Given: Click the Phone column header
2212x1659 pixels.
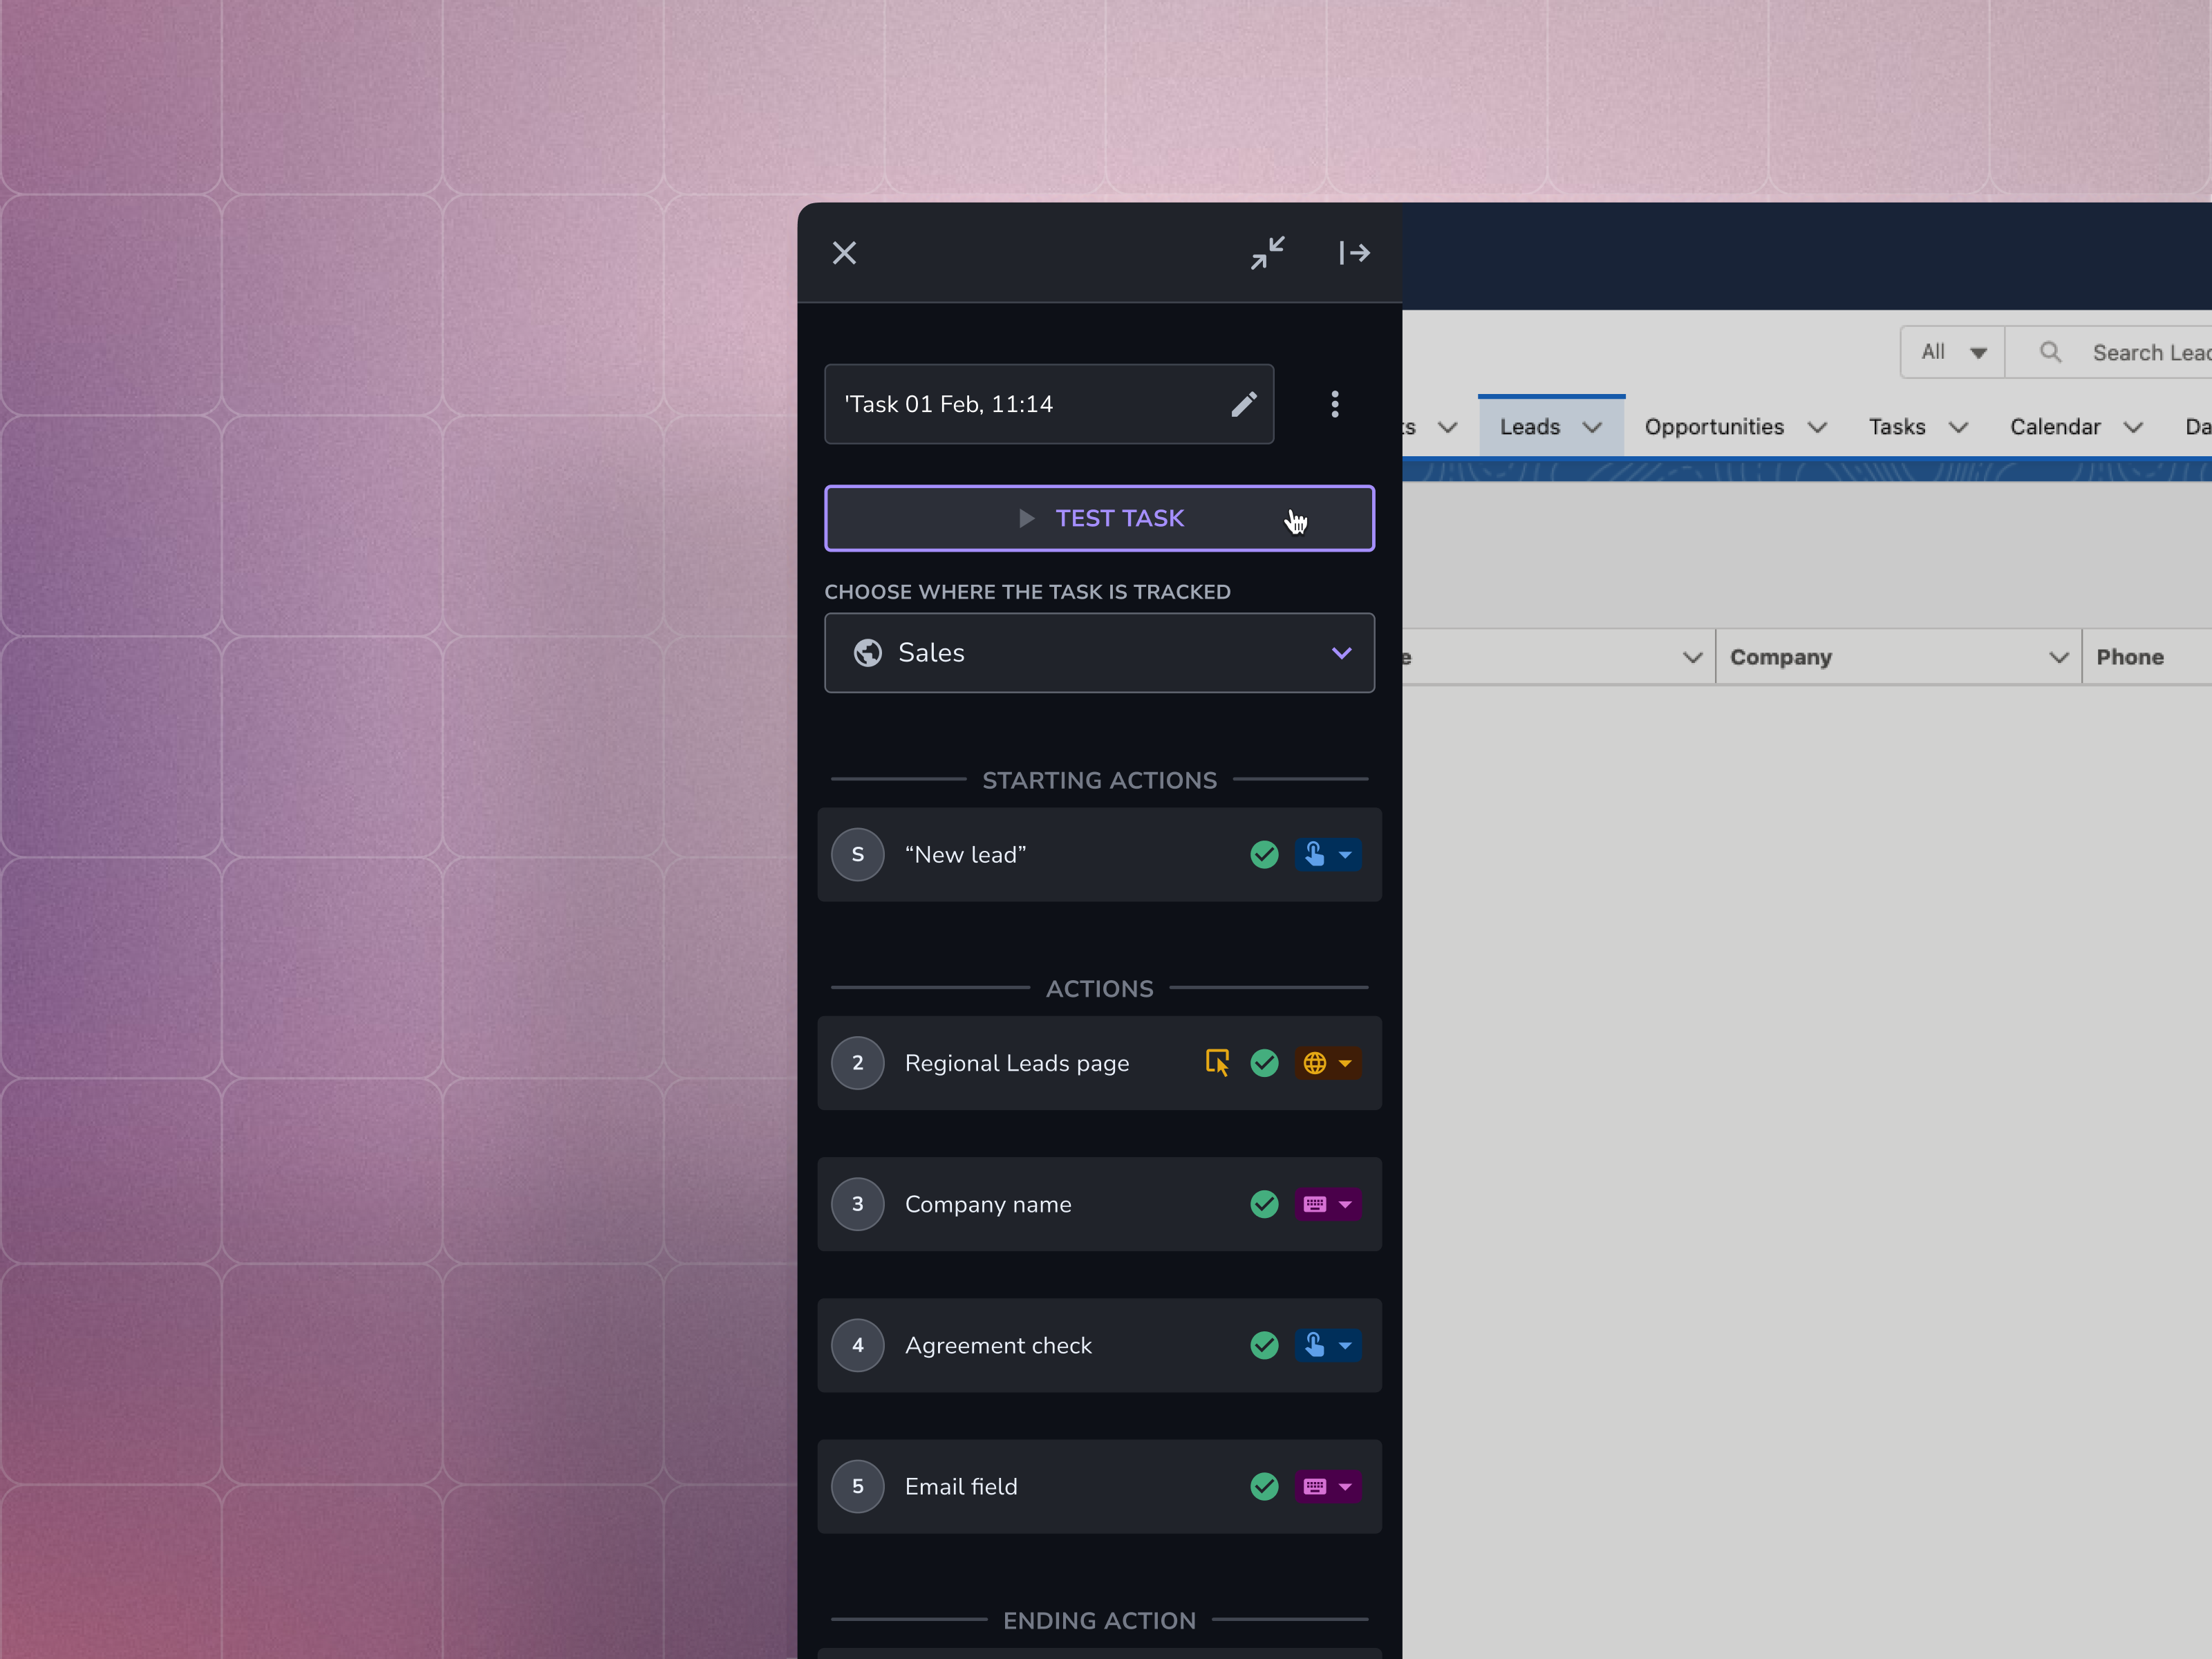Looking at the screenshot, I should (x=2129, y=657).
